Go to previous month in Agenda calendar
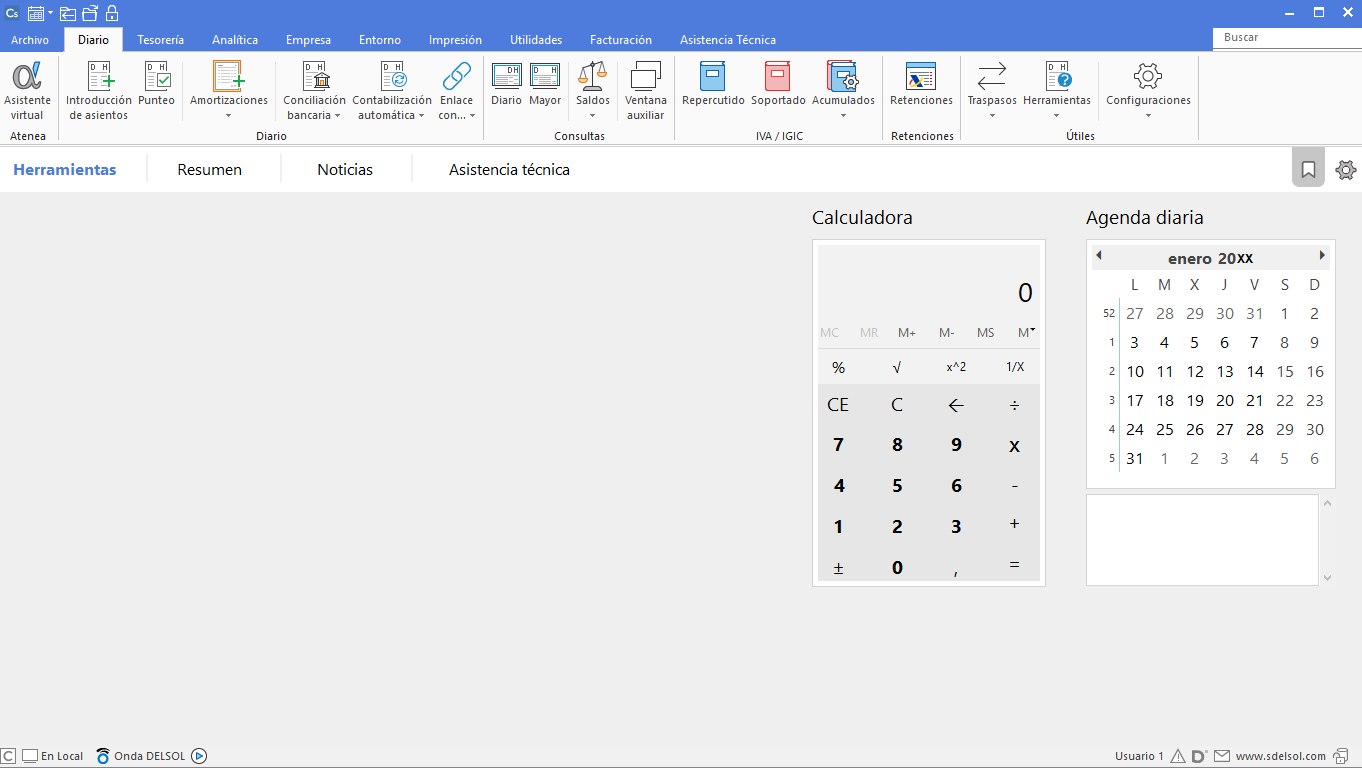The width and height of the screenshot is (1362, 768). pos(1099,255)
